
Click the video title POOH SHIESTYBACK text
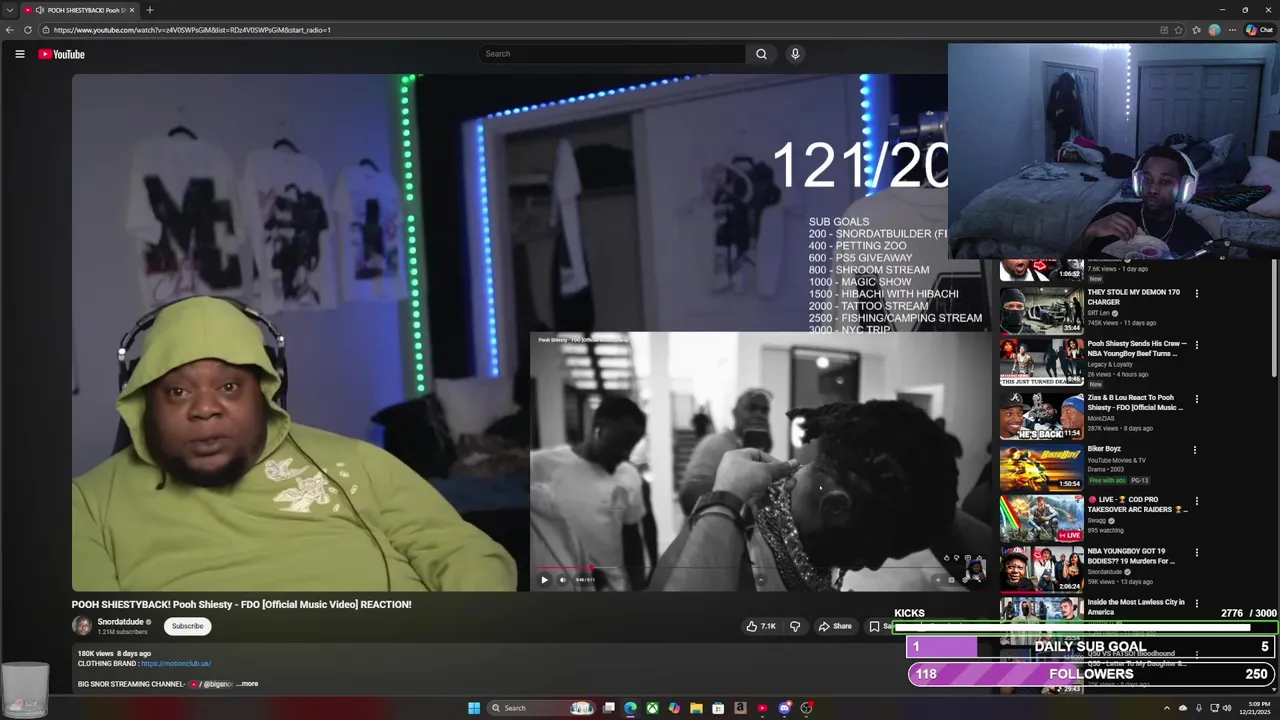[241, 604]
